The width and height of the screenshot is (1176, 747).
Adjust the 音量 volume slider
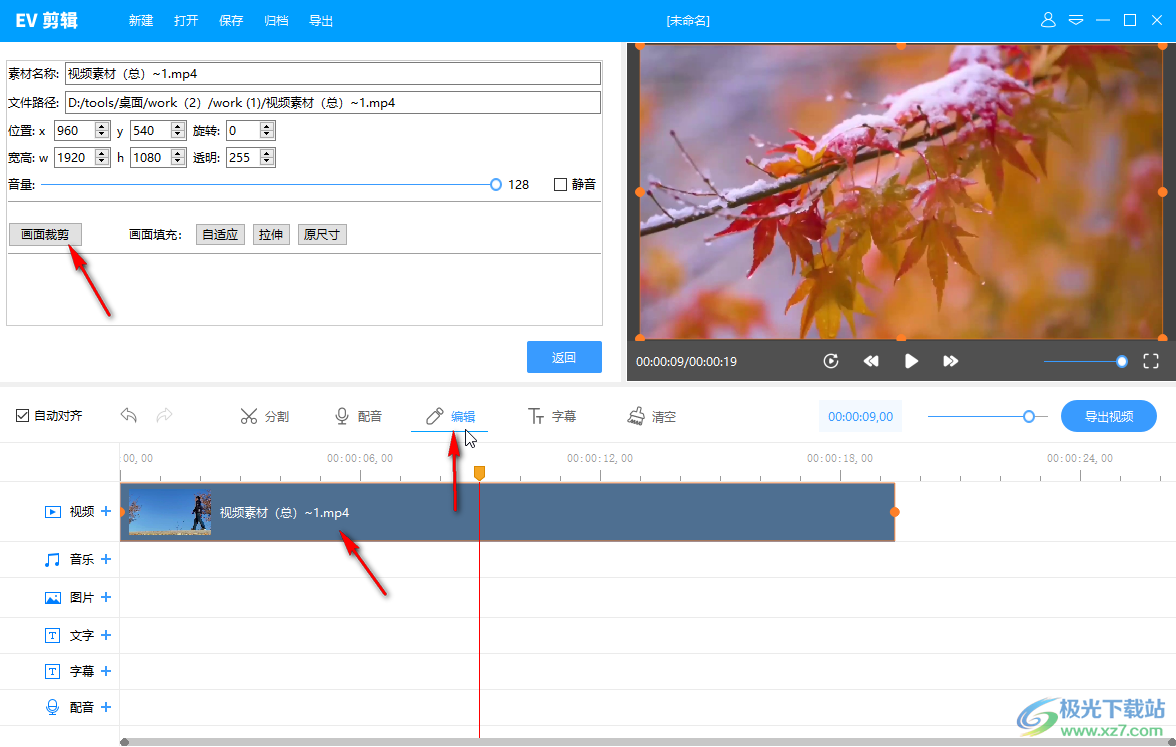click(x=496, y=184)
